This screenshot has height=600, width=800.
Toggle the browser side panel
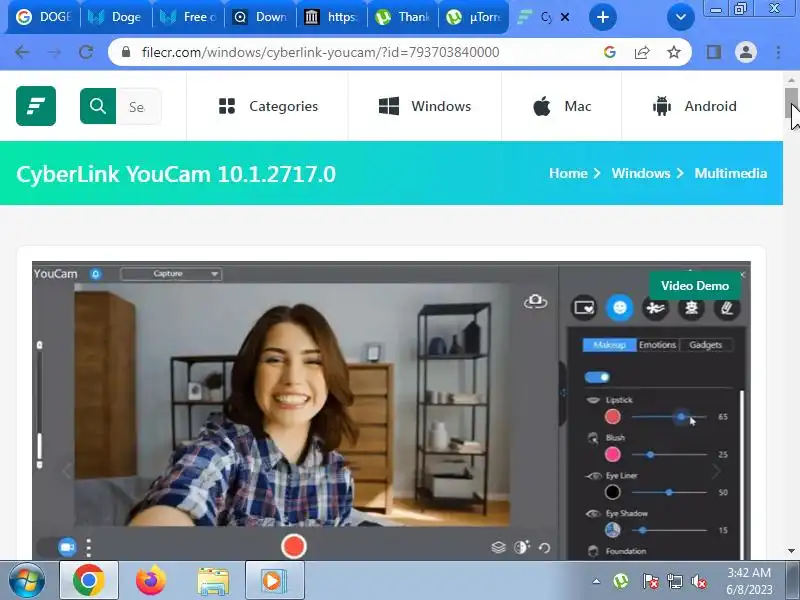(714, 52)
